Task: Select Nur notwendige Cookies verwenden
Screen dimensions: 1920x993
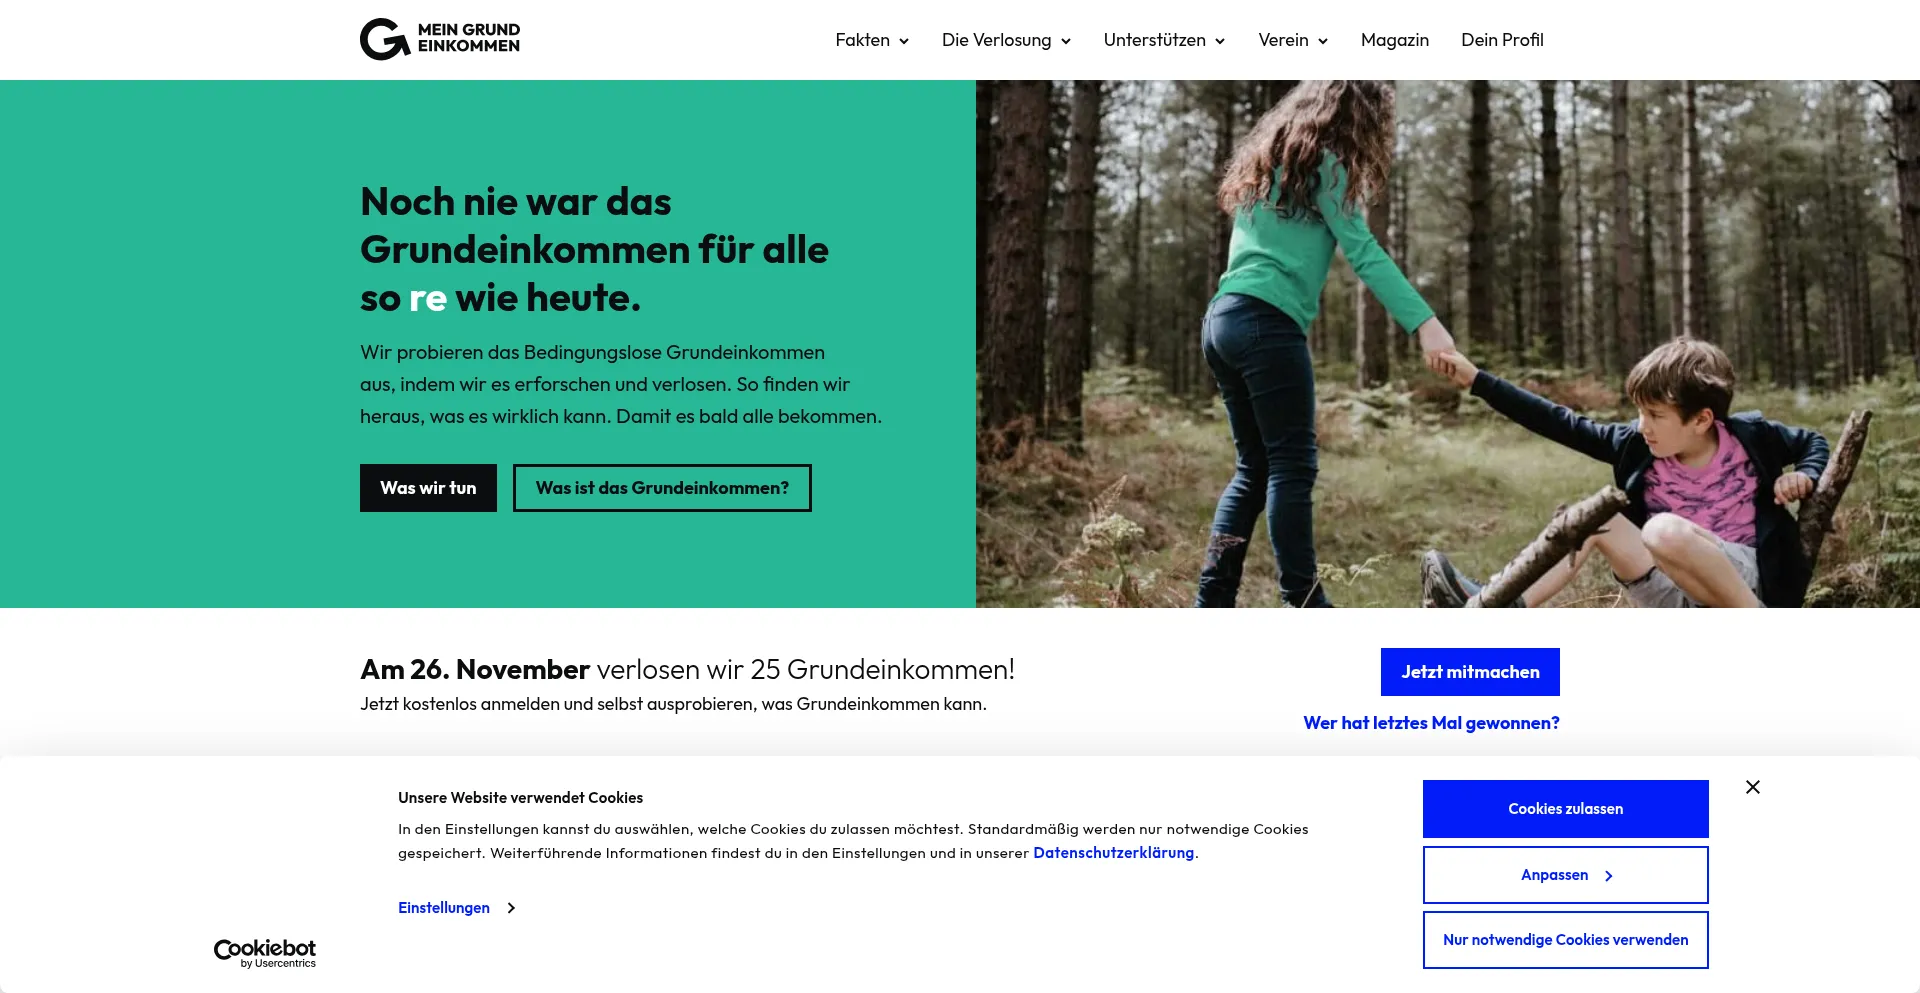Action: tap(1565, 940)
